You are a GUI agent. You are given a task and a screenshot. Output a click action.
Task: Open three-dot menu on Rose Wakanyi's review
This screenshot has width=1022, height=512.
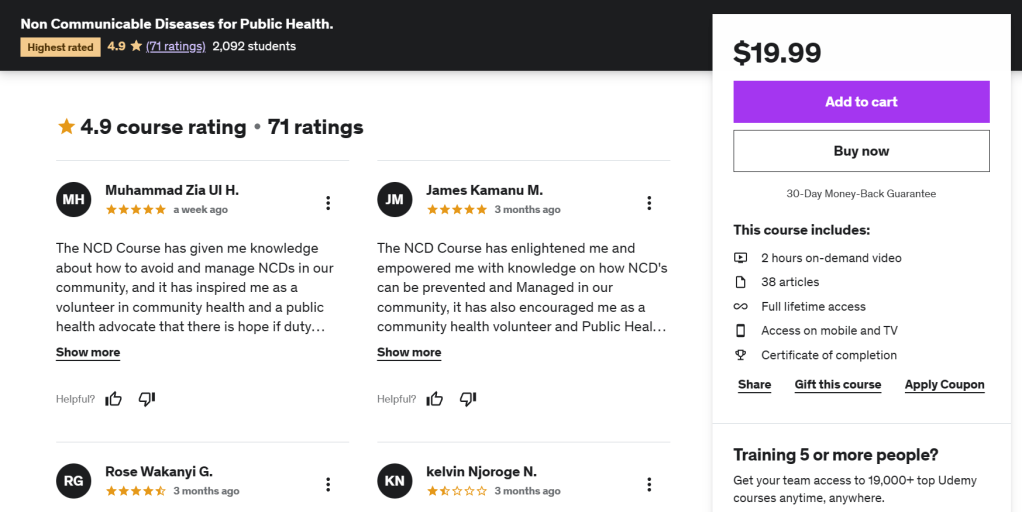coord(328,485)
